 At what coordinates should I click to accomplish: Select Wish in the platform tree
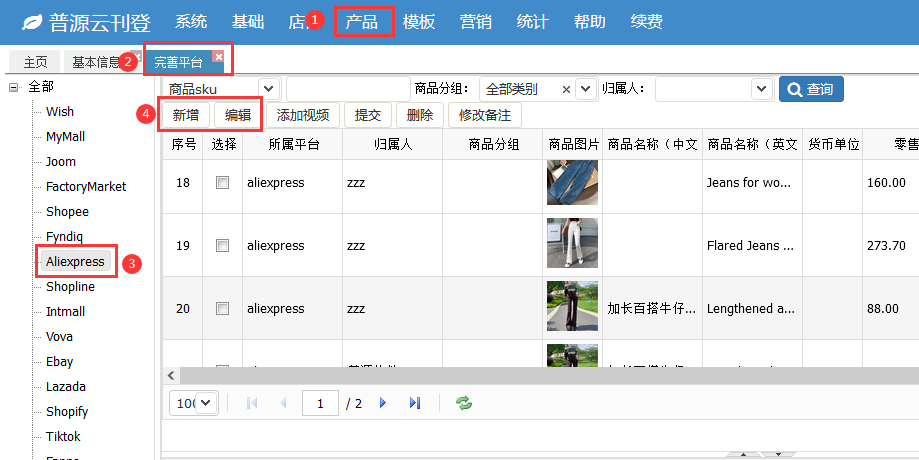(x=60, y=111)
